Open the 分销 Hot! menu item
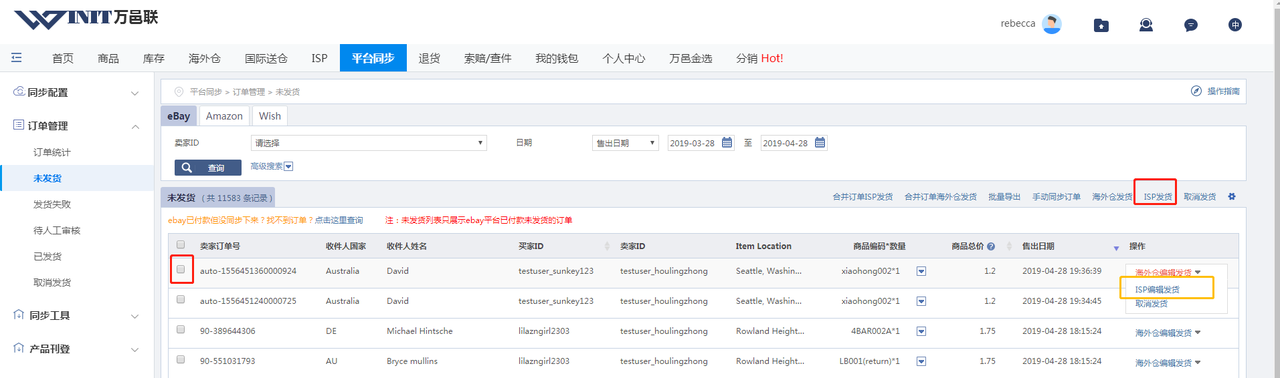Image resolution: width=1280 pixels, height=378 pixels. coord(759,58)
